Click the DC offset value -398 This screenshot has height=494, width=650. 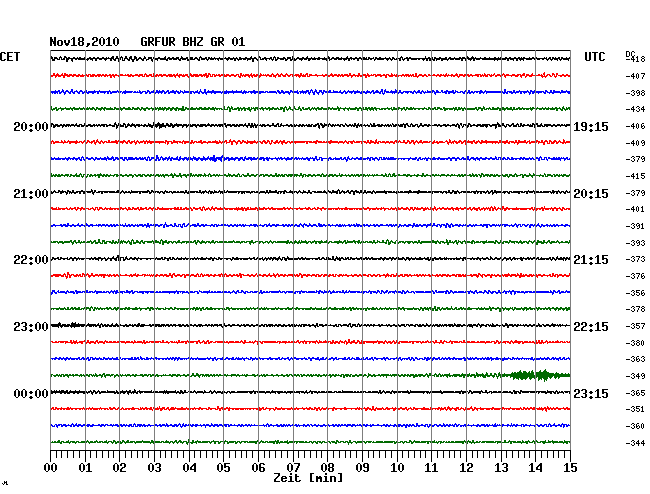click(x=635, y=93)
